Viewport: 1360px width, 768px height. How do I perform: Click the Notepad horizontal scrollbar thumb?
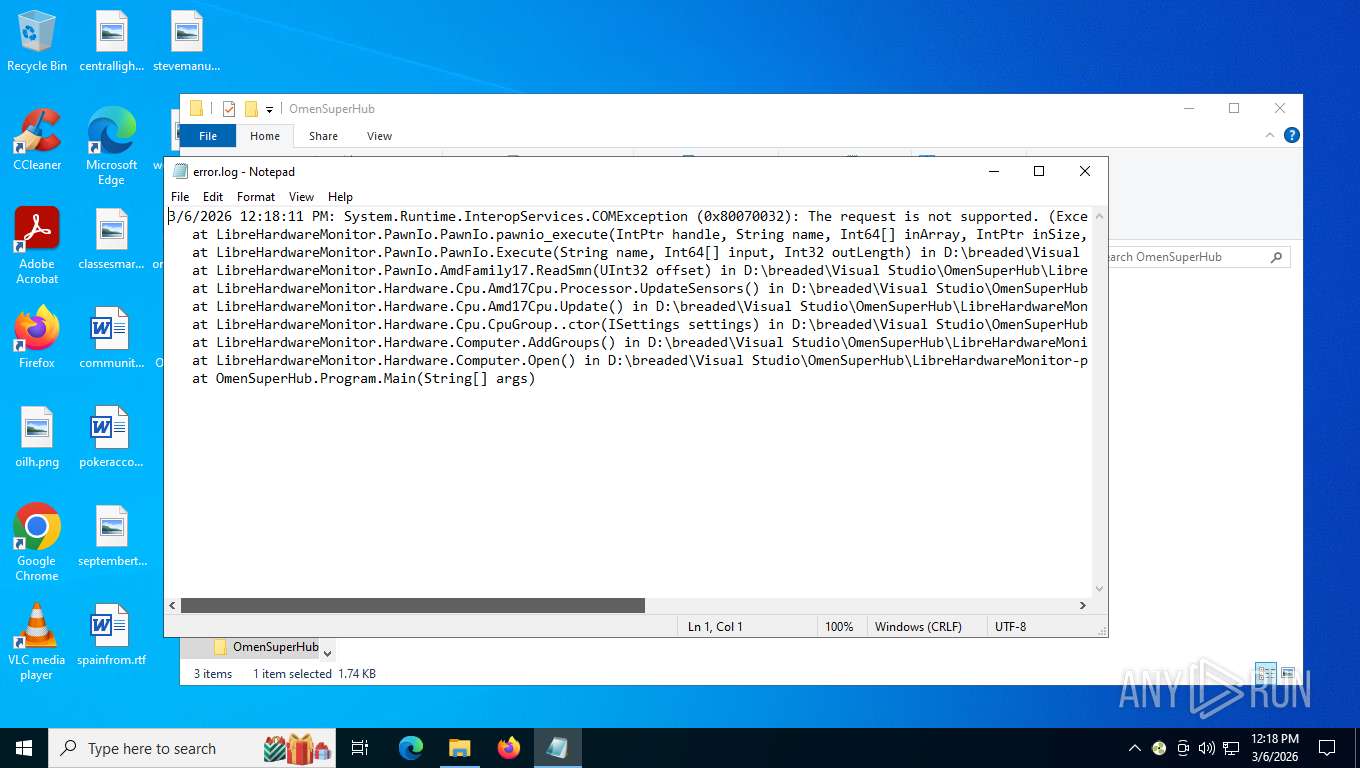412,605
